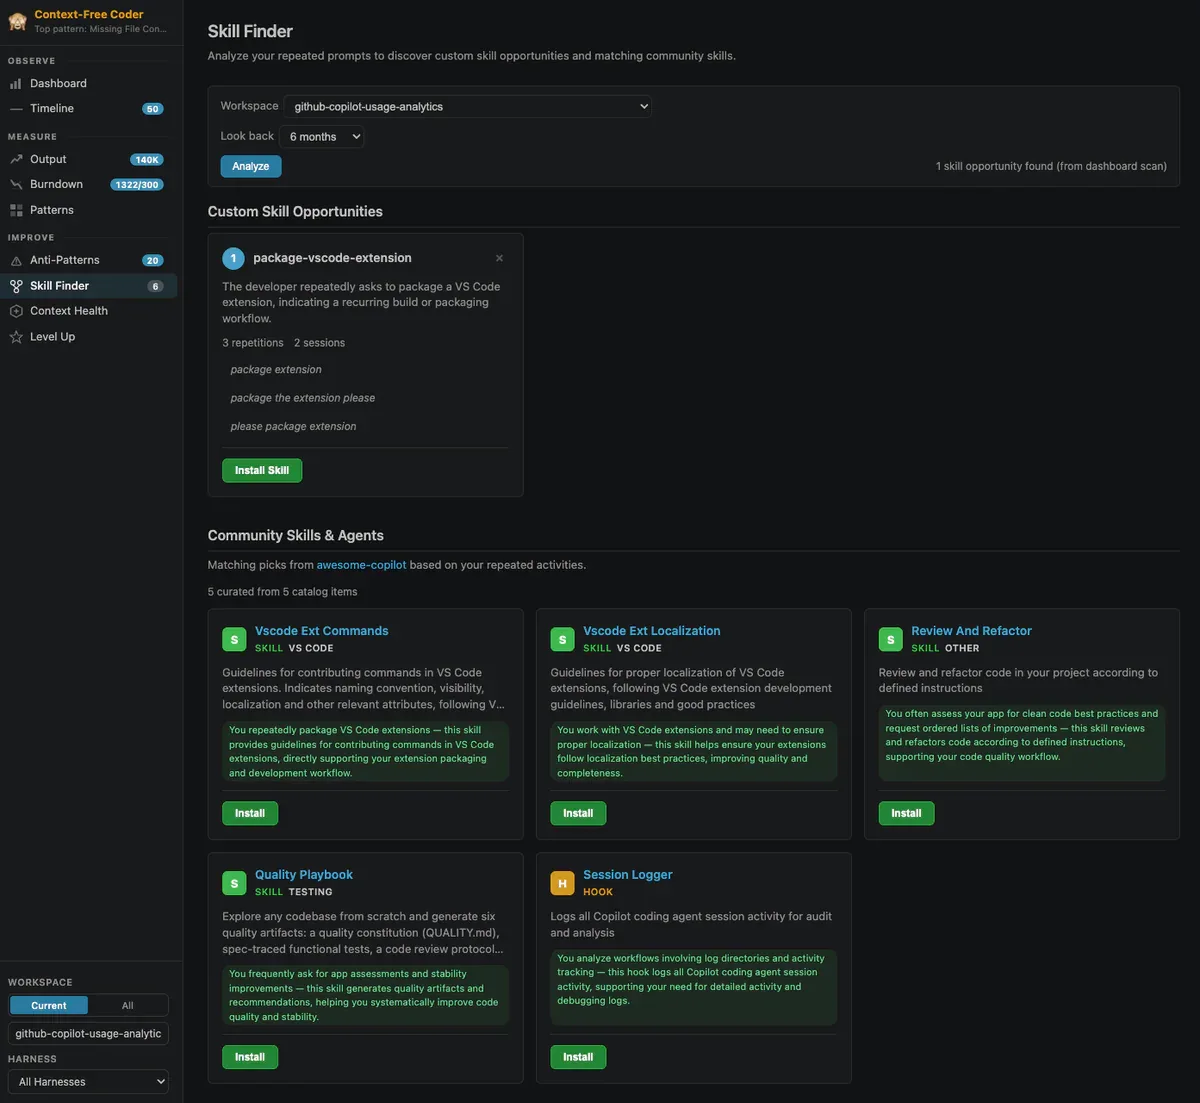Click the Dashboard bar chart icon

[16, 84]
